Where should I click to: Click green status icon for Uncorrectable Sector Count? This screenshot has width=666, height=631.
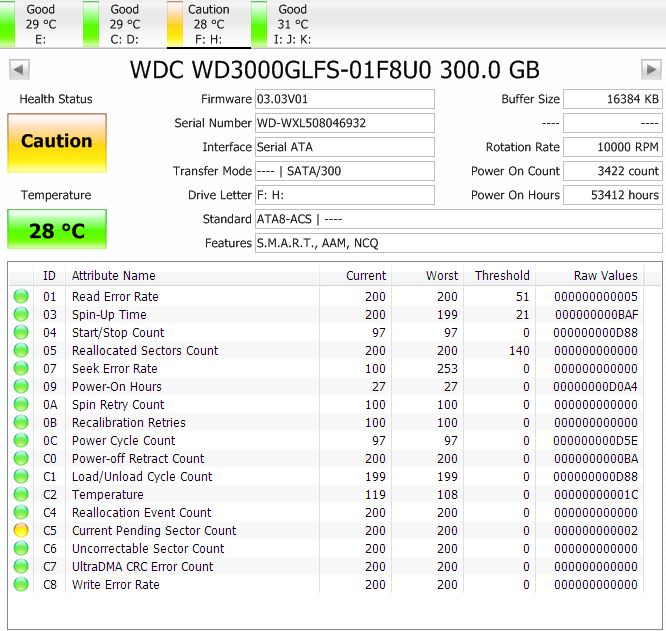coord(21,548)
